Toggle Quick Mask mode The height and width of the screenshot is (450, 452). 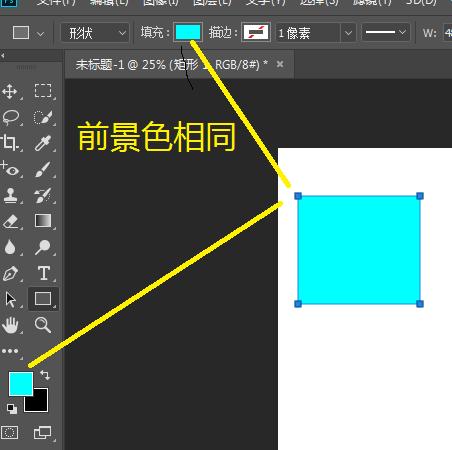point(10,433)
